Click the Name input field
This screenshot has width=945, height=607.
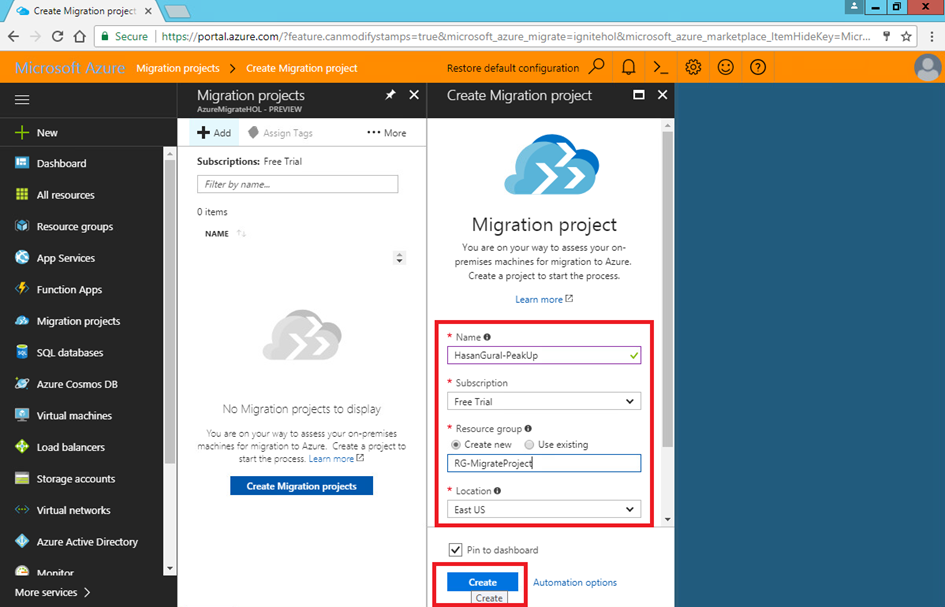click(544, 355)
